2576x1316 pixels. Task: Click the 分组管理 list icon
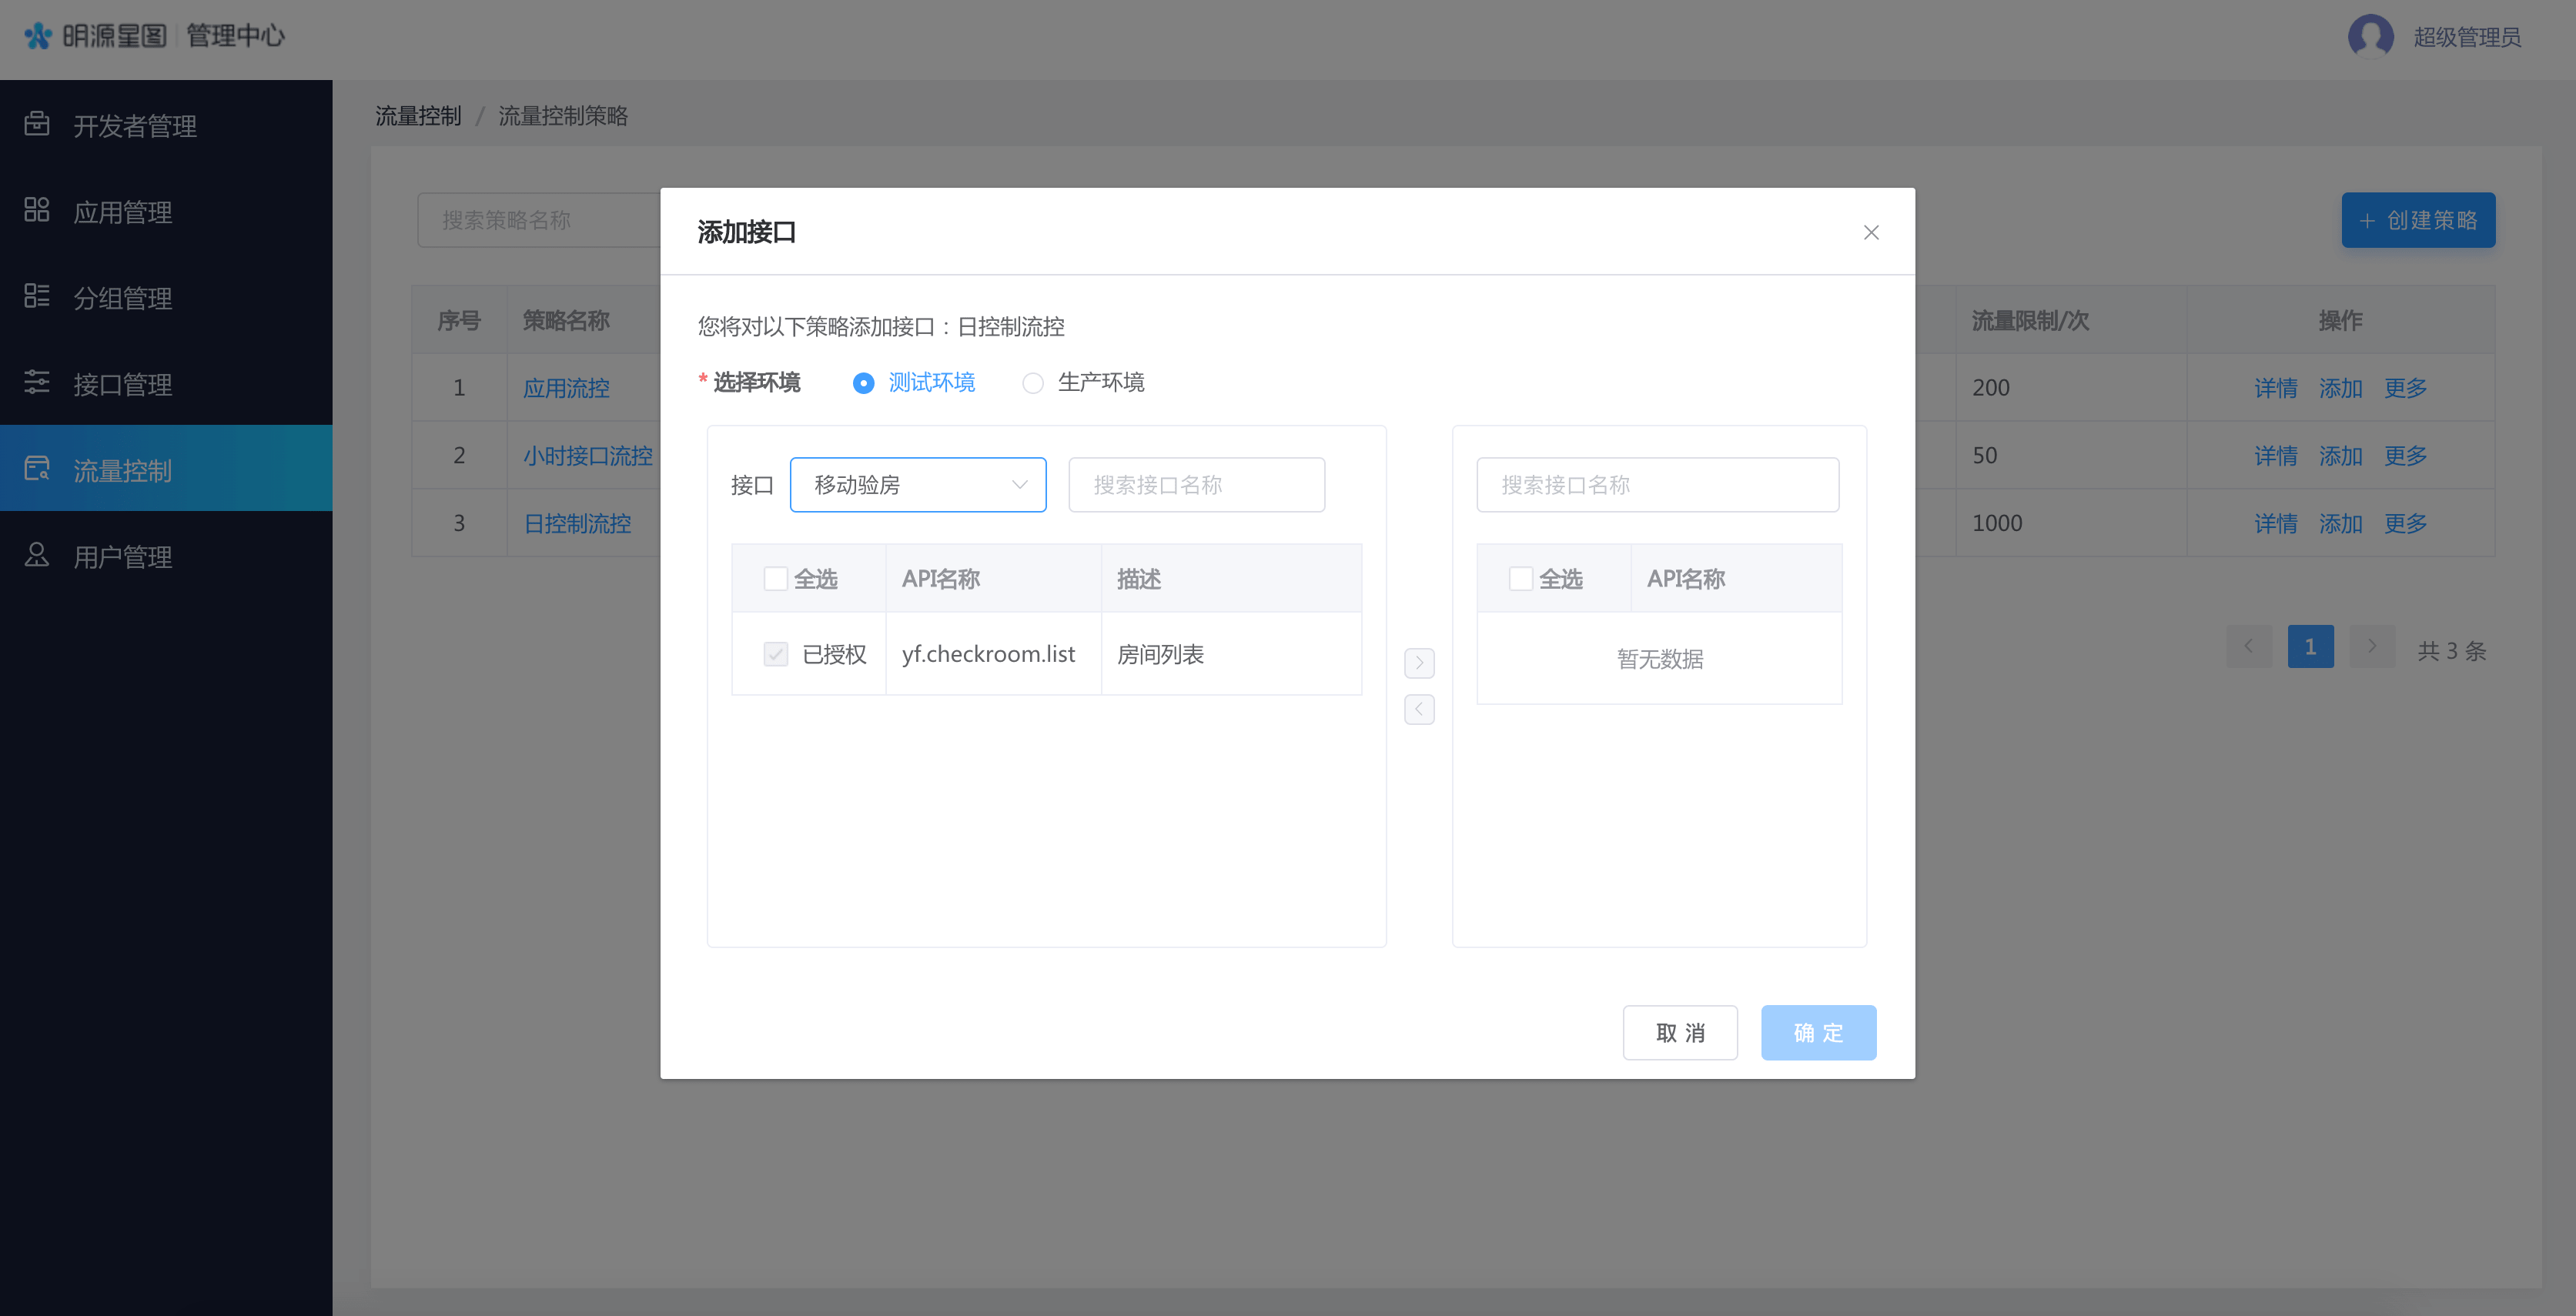click(37, 296)
